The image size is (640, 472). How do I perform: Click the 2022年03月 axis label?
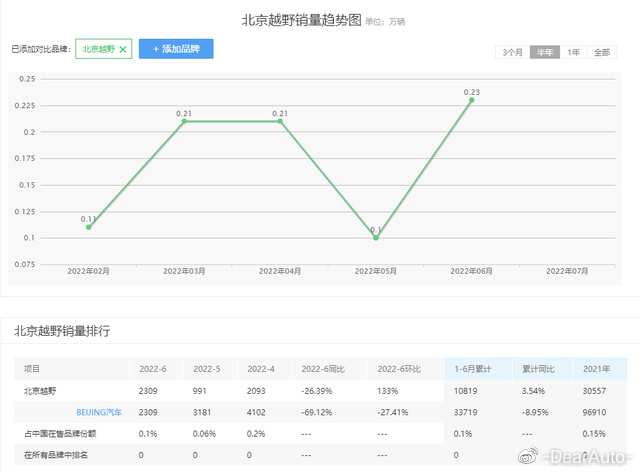pyautogui.click(x=184, y=271)
